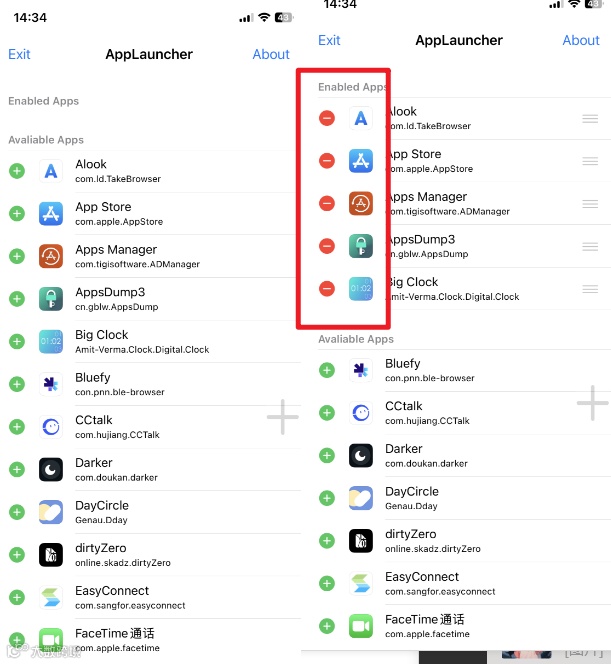Tap Exit on the right screen

[x=329, y=40]
